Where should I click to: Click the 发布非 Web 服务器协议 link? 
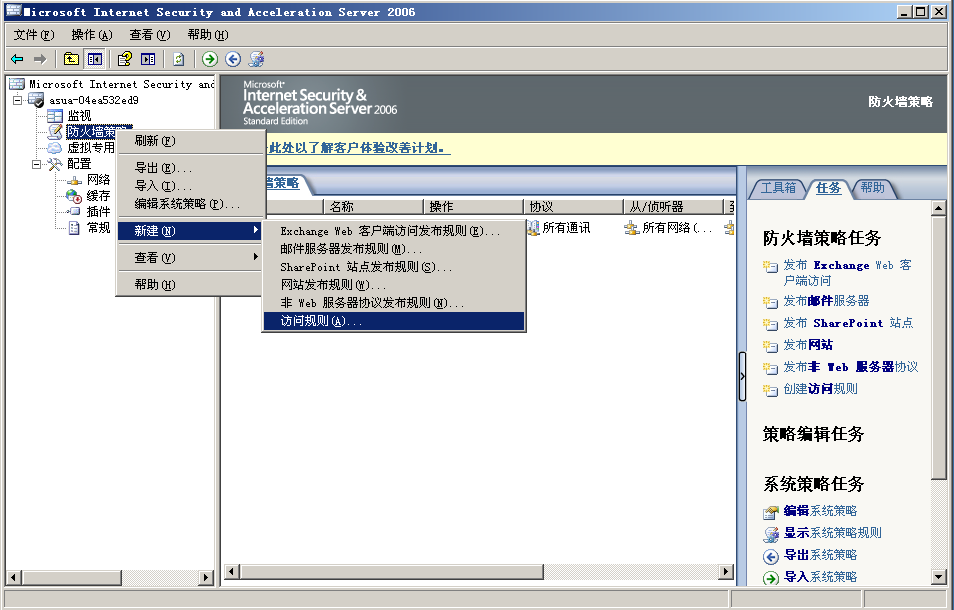[x=851, y=367]
